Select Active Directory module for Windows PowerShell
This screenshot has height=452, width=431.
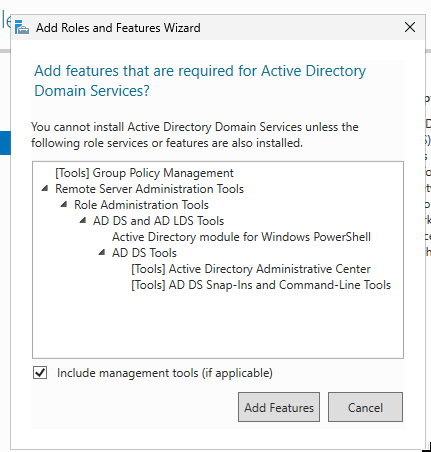click(241, 237)
